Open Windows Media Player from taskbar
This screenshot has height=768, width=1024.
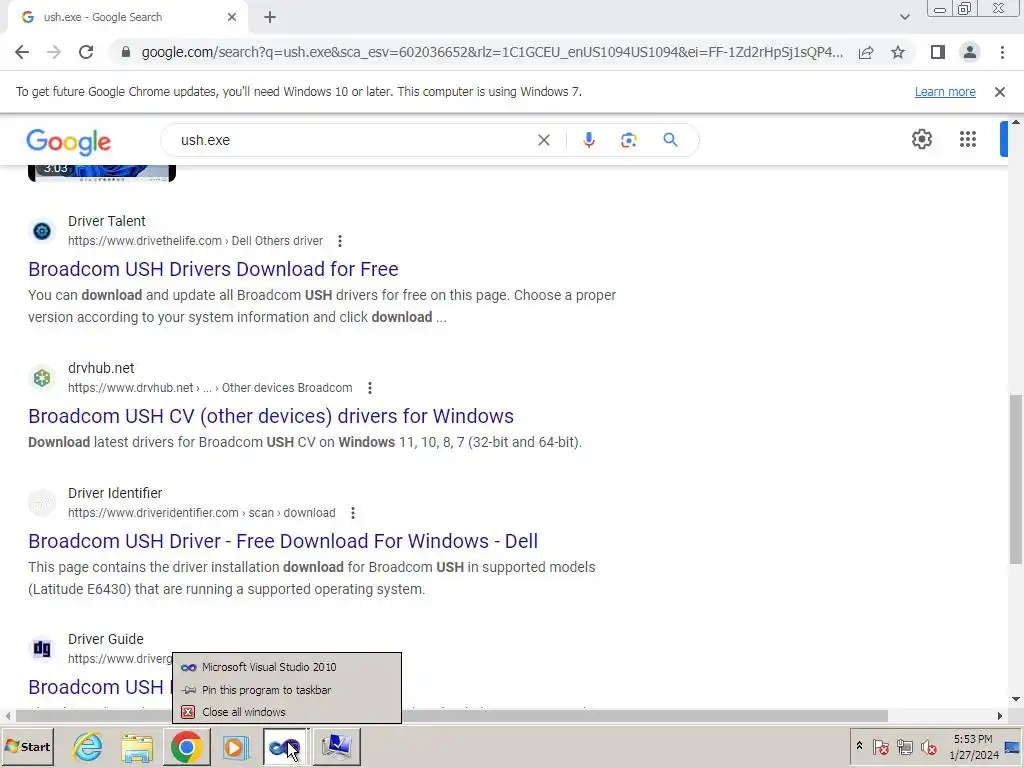(x=235, y=746)
